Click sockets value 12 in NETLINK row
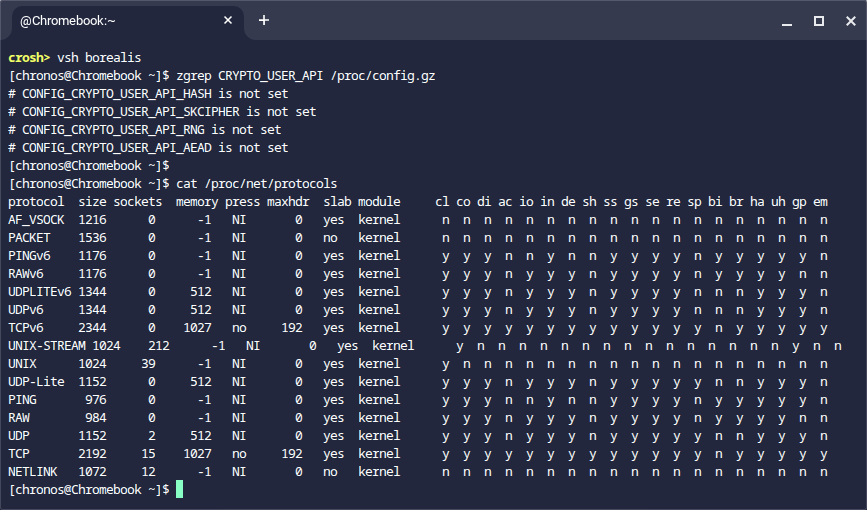867x510 pixels. click(148, 472)
